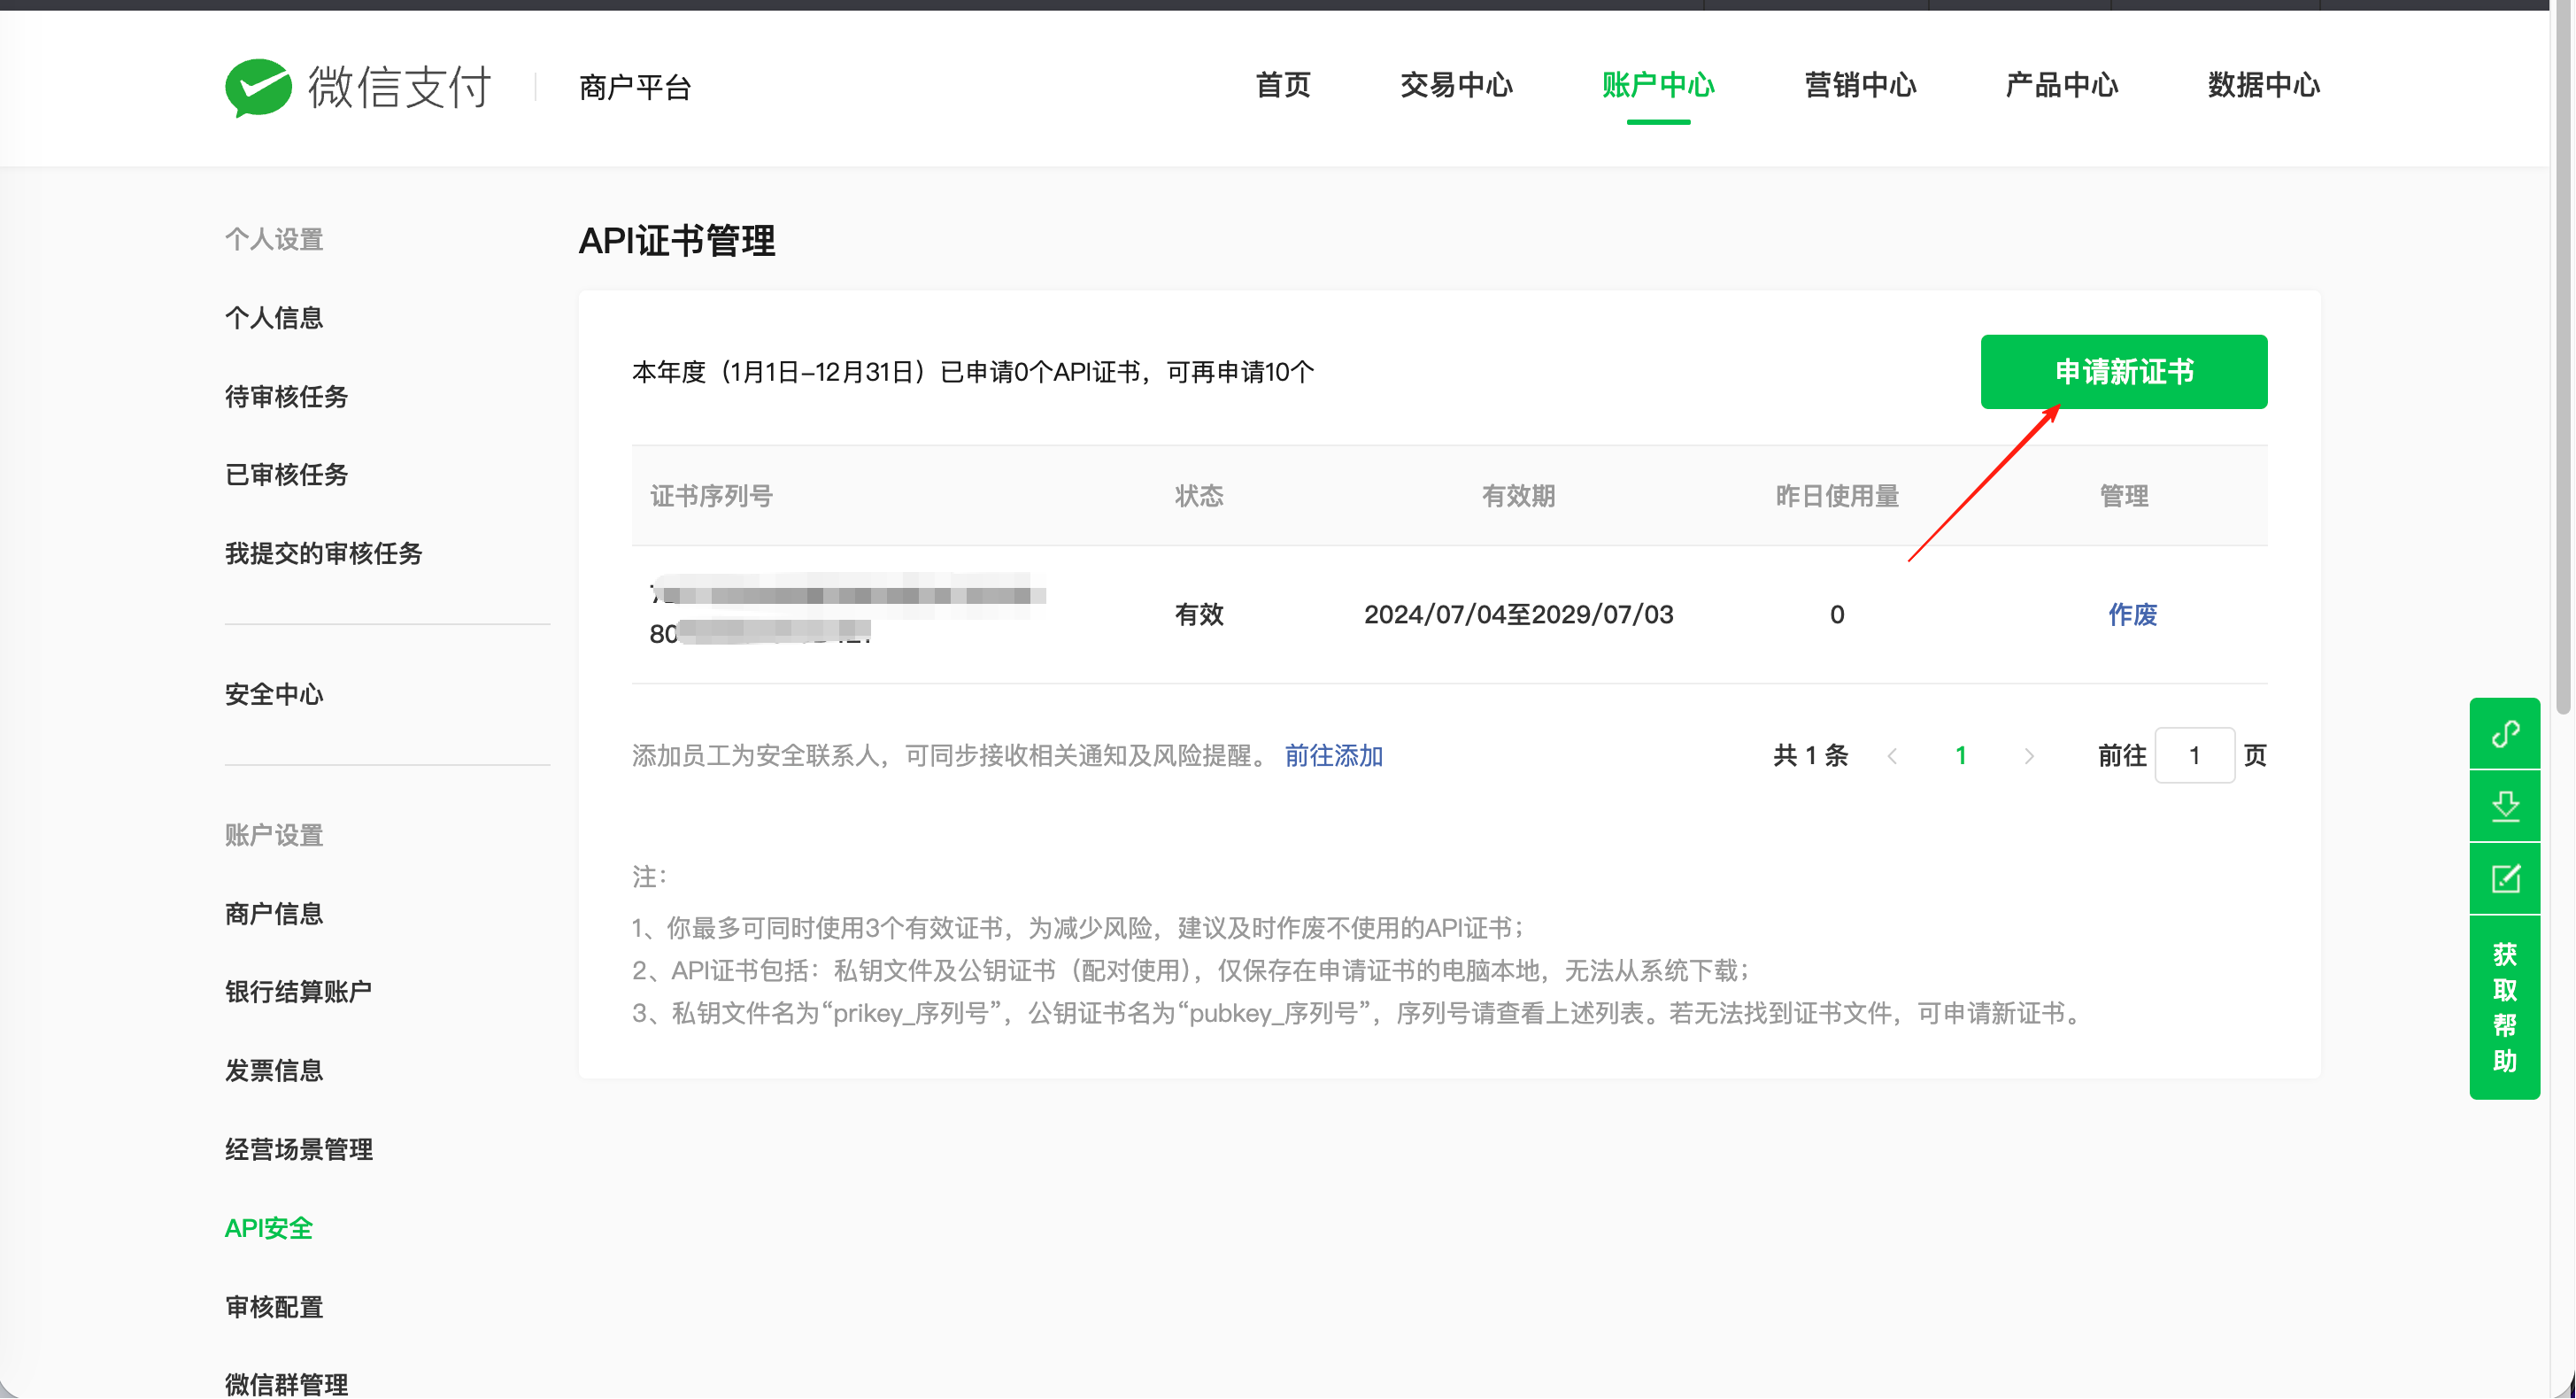2576x1399 pixels.
Task: Click the 昨日使用量 column header
Action: click(1837, 496)
